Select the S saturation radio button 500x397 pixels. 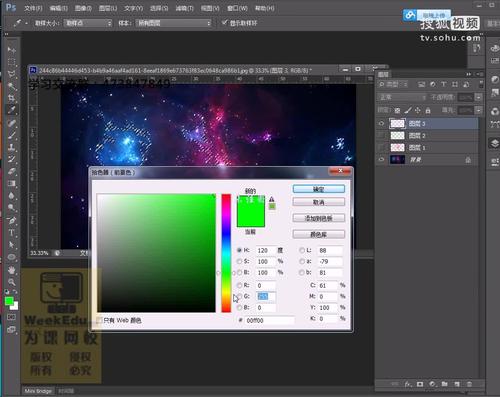click(239, 261)
